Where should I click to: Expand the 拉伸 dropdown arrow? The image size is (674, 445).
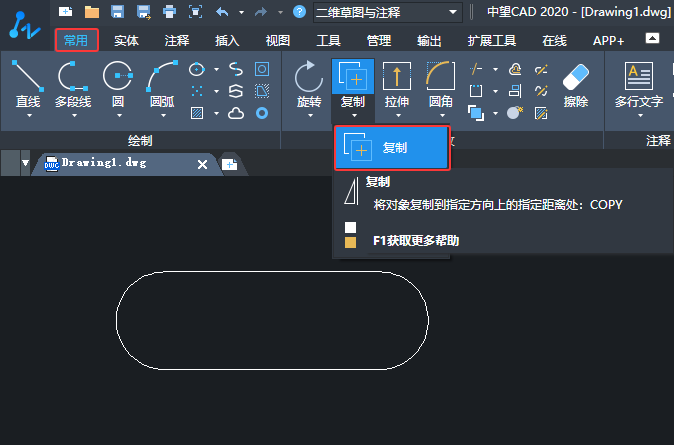click(398, 116)
